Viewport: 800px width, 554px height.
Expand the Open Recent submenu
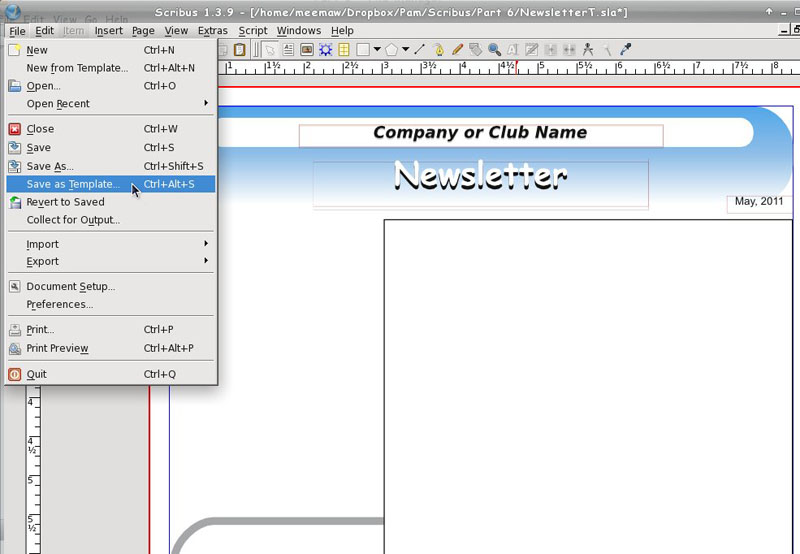[111, 104]
